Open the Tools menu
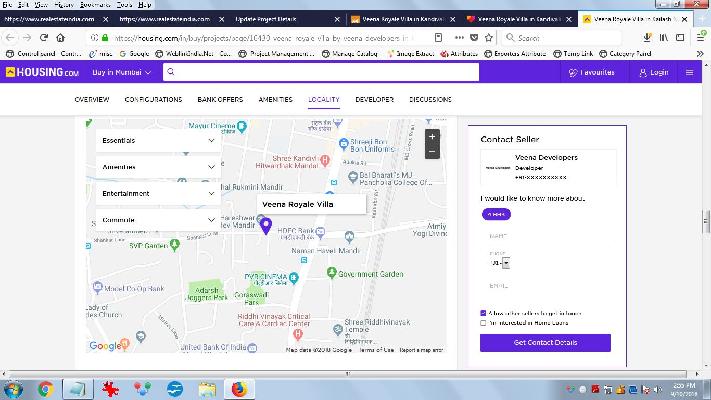The height and width of the screenshot is (400, 711). (x=123, y=5)
